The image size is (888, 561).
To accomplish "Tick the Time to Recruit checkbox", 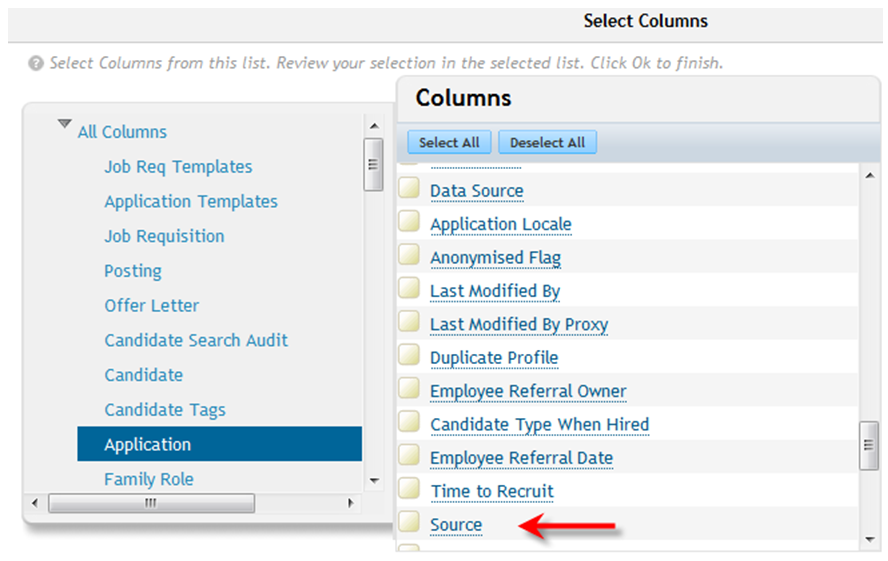I will coord(409,489).
